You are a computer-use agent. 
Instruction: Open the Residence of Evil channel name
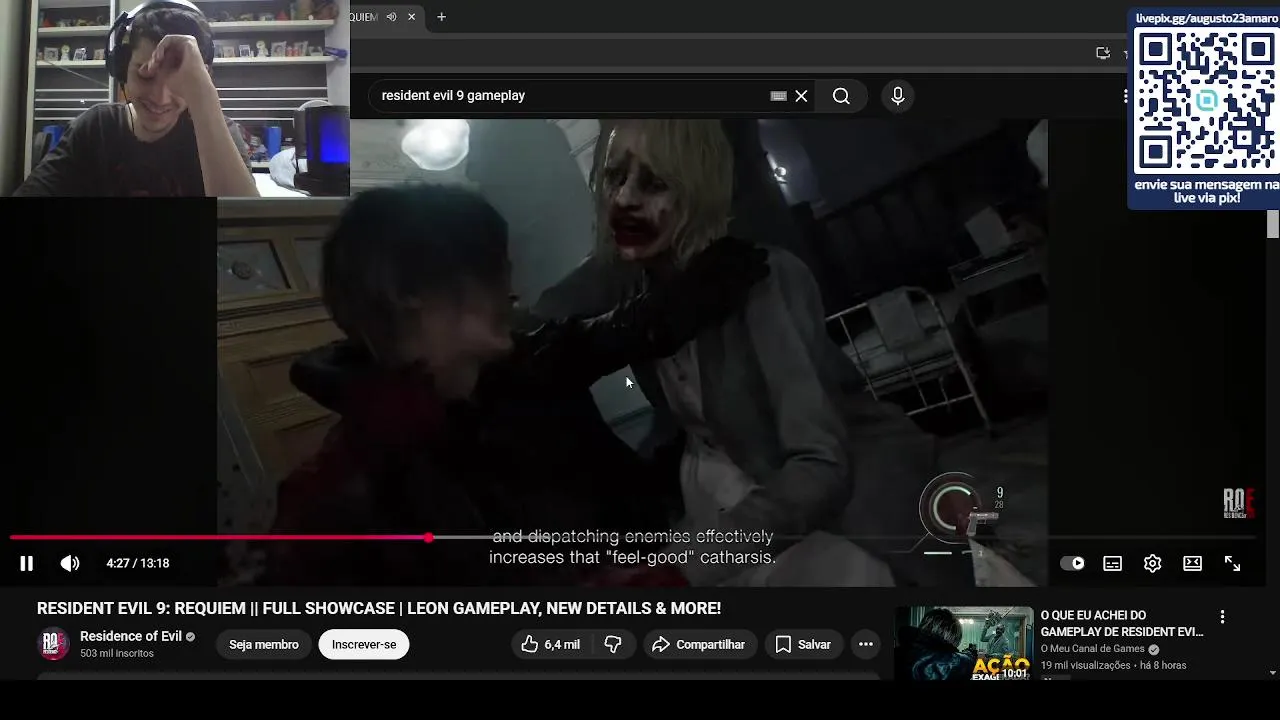131,637
